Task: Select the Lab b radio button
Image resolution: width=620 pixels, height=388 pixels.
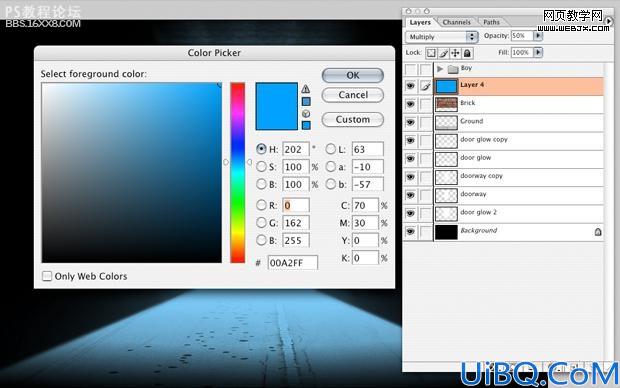Action: [331, 184]
